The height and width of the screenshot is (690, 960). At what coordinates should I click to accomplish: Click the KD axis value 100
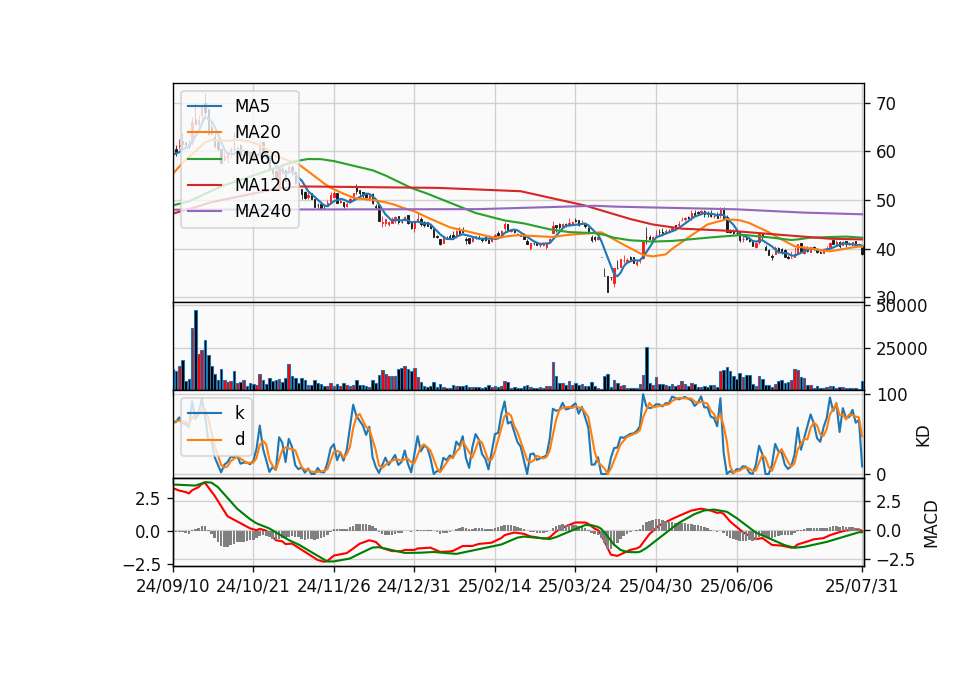click(x=891, y=395)
